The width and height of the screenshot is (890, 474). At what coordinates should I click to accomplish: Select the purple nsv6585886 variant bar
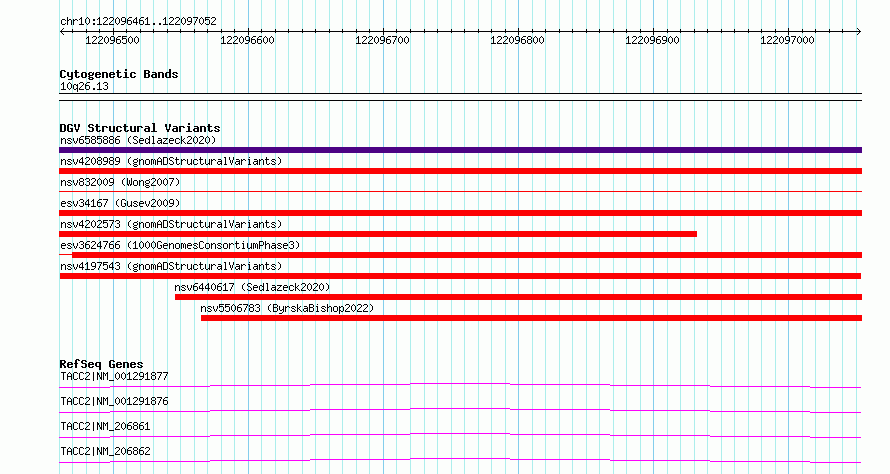[x=460, y=150]
